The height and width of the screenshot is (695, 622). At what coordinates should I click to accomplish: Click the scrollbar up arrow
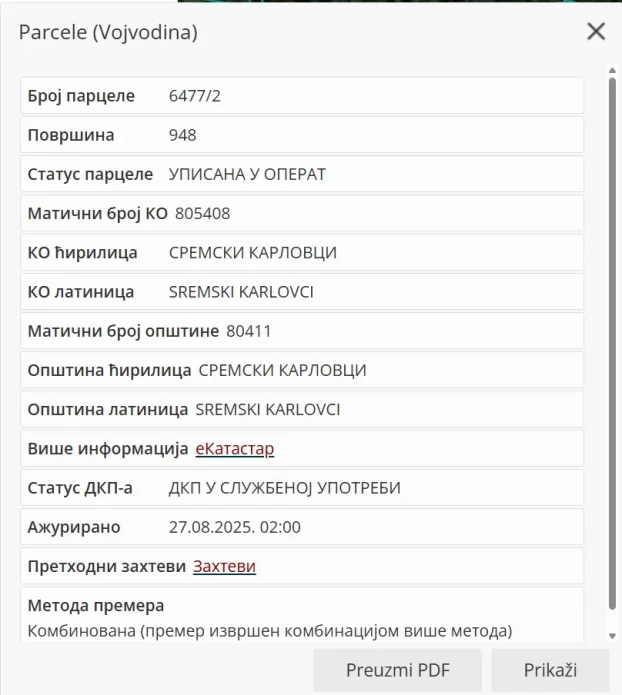click(x=612, y=71)
